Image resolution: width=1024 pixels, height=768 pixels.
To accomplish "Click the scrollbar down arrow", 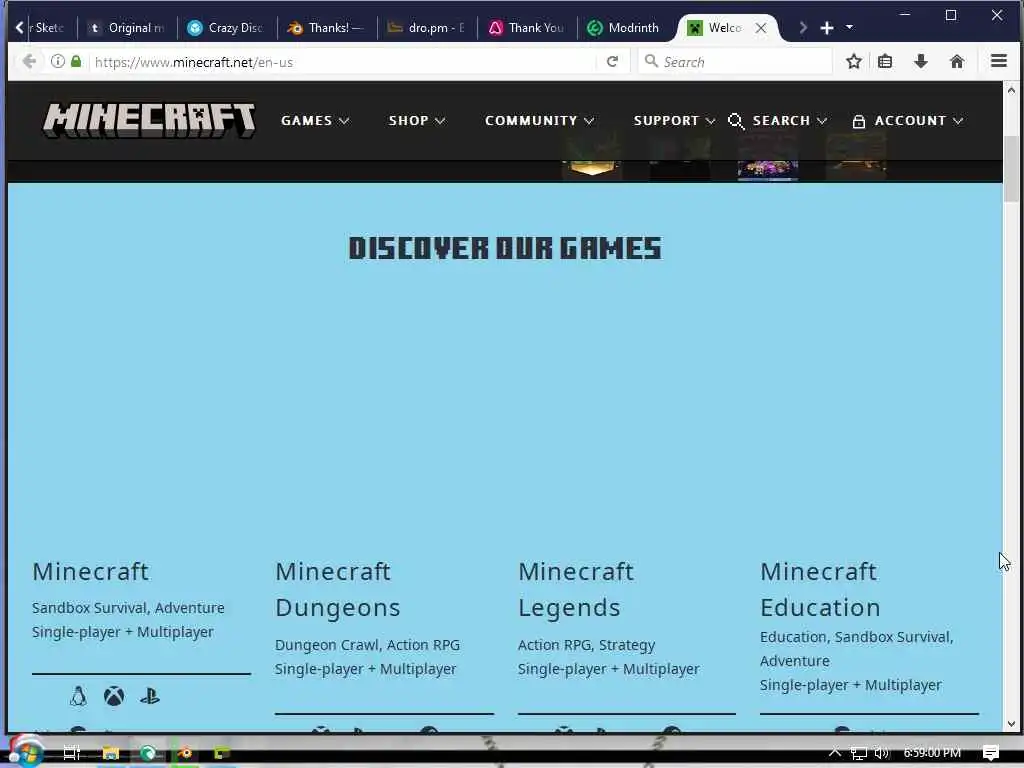I will point(1011,724).
